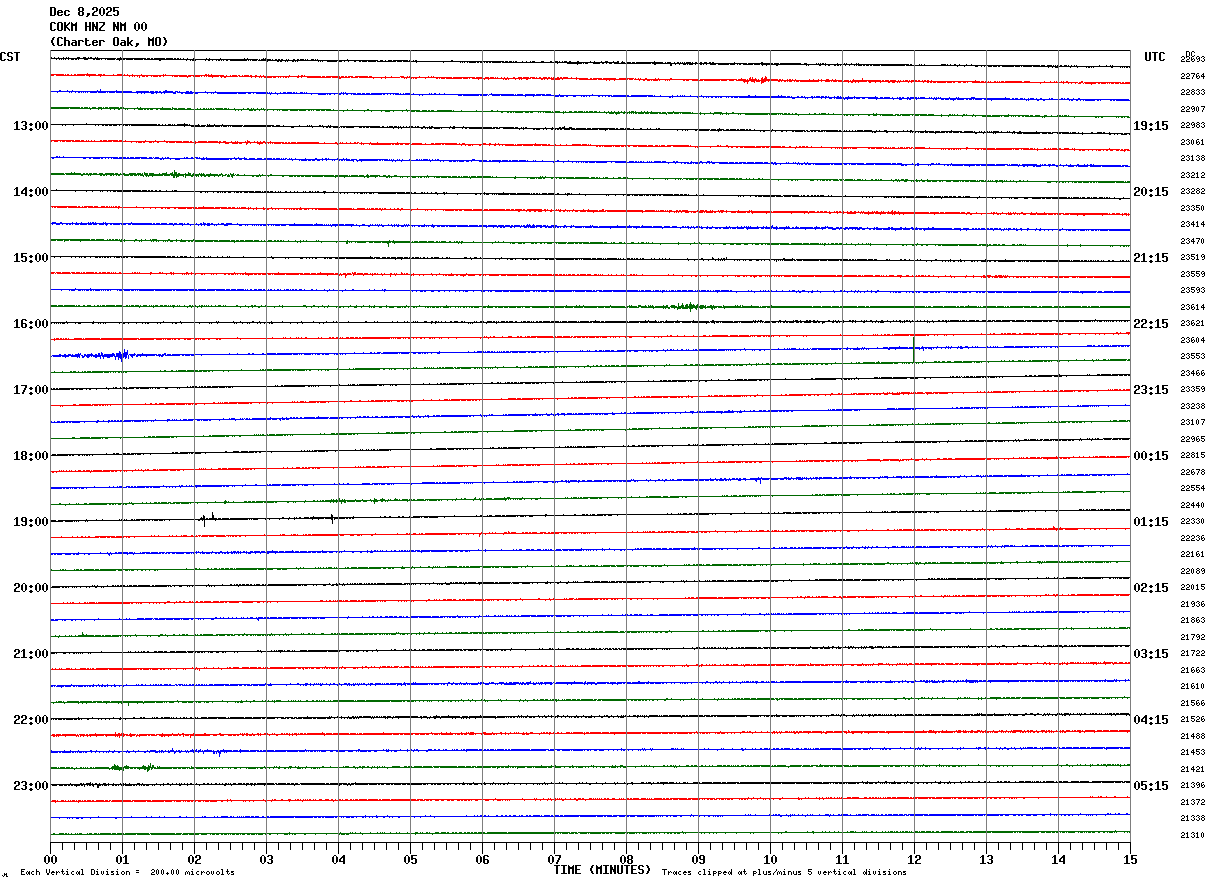1210x886 pixels.
Task: Click the '19:15' UTC time label
Action: [1151, 126]
